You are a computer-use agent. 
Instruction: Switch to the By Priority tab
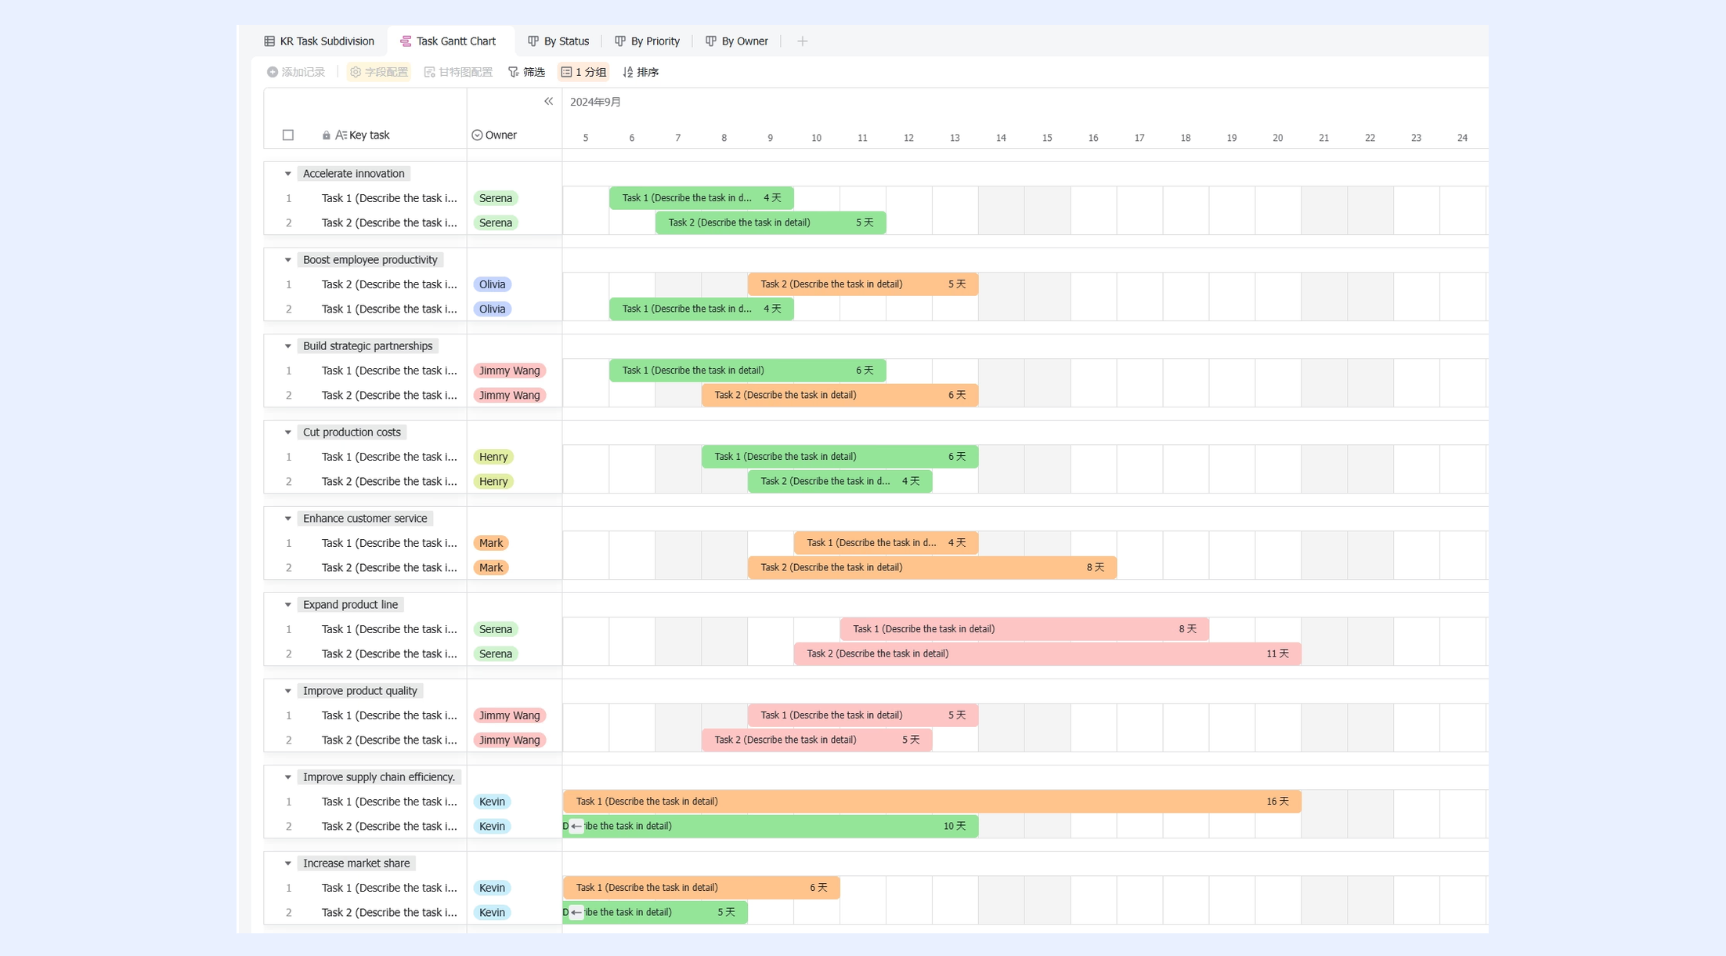647,41
